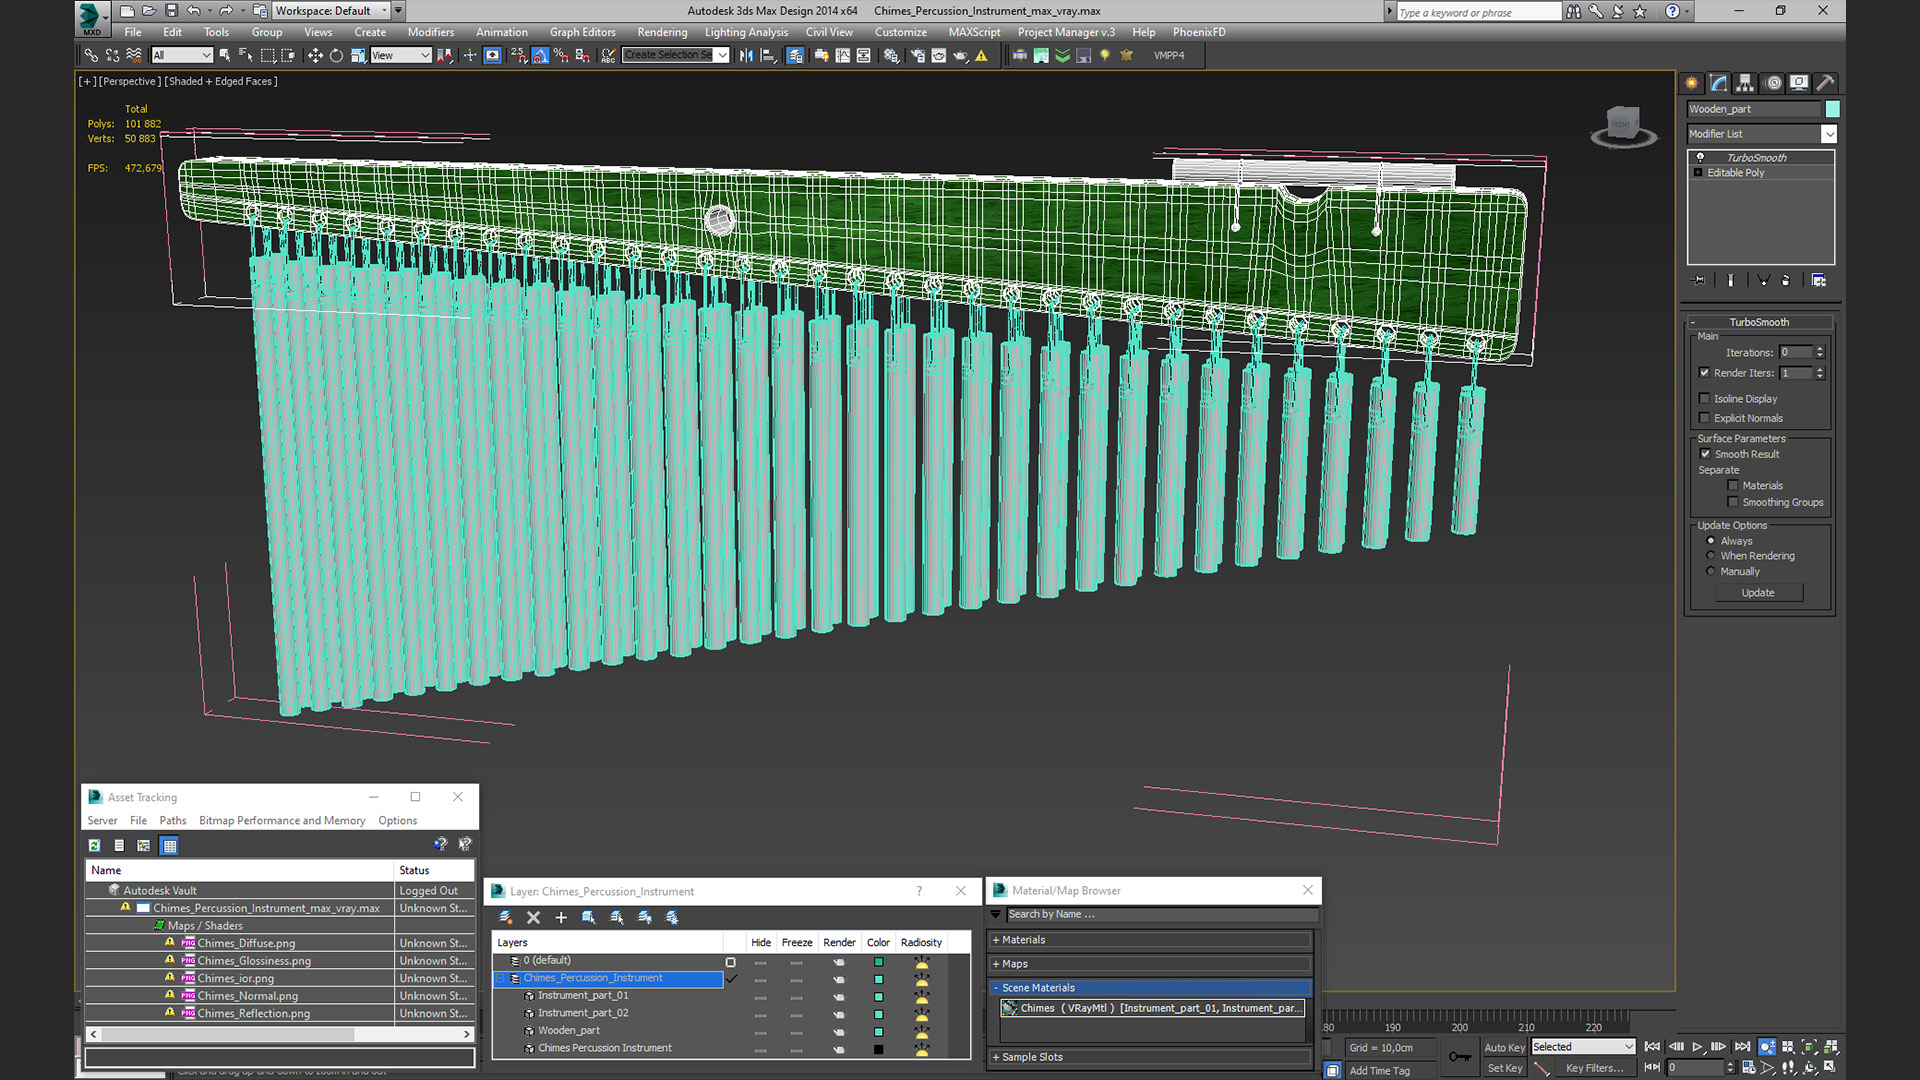Click Wooden_part layer color swatch
This screenshot has width=1920, height=1080.
pos(878,1031)
